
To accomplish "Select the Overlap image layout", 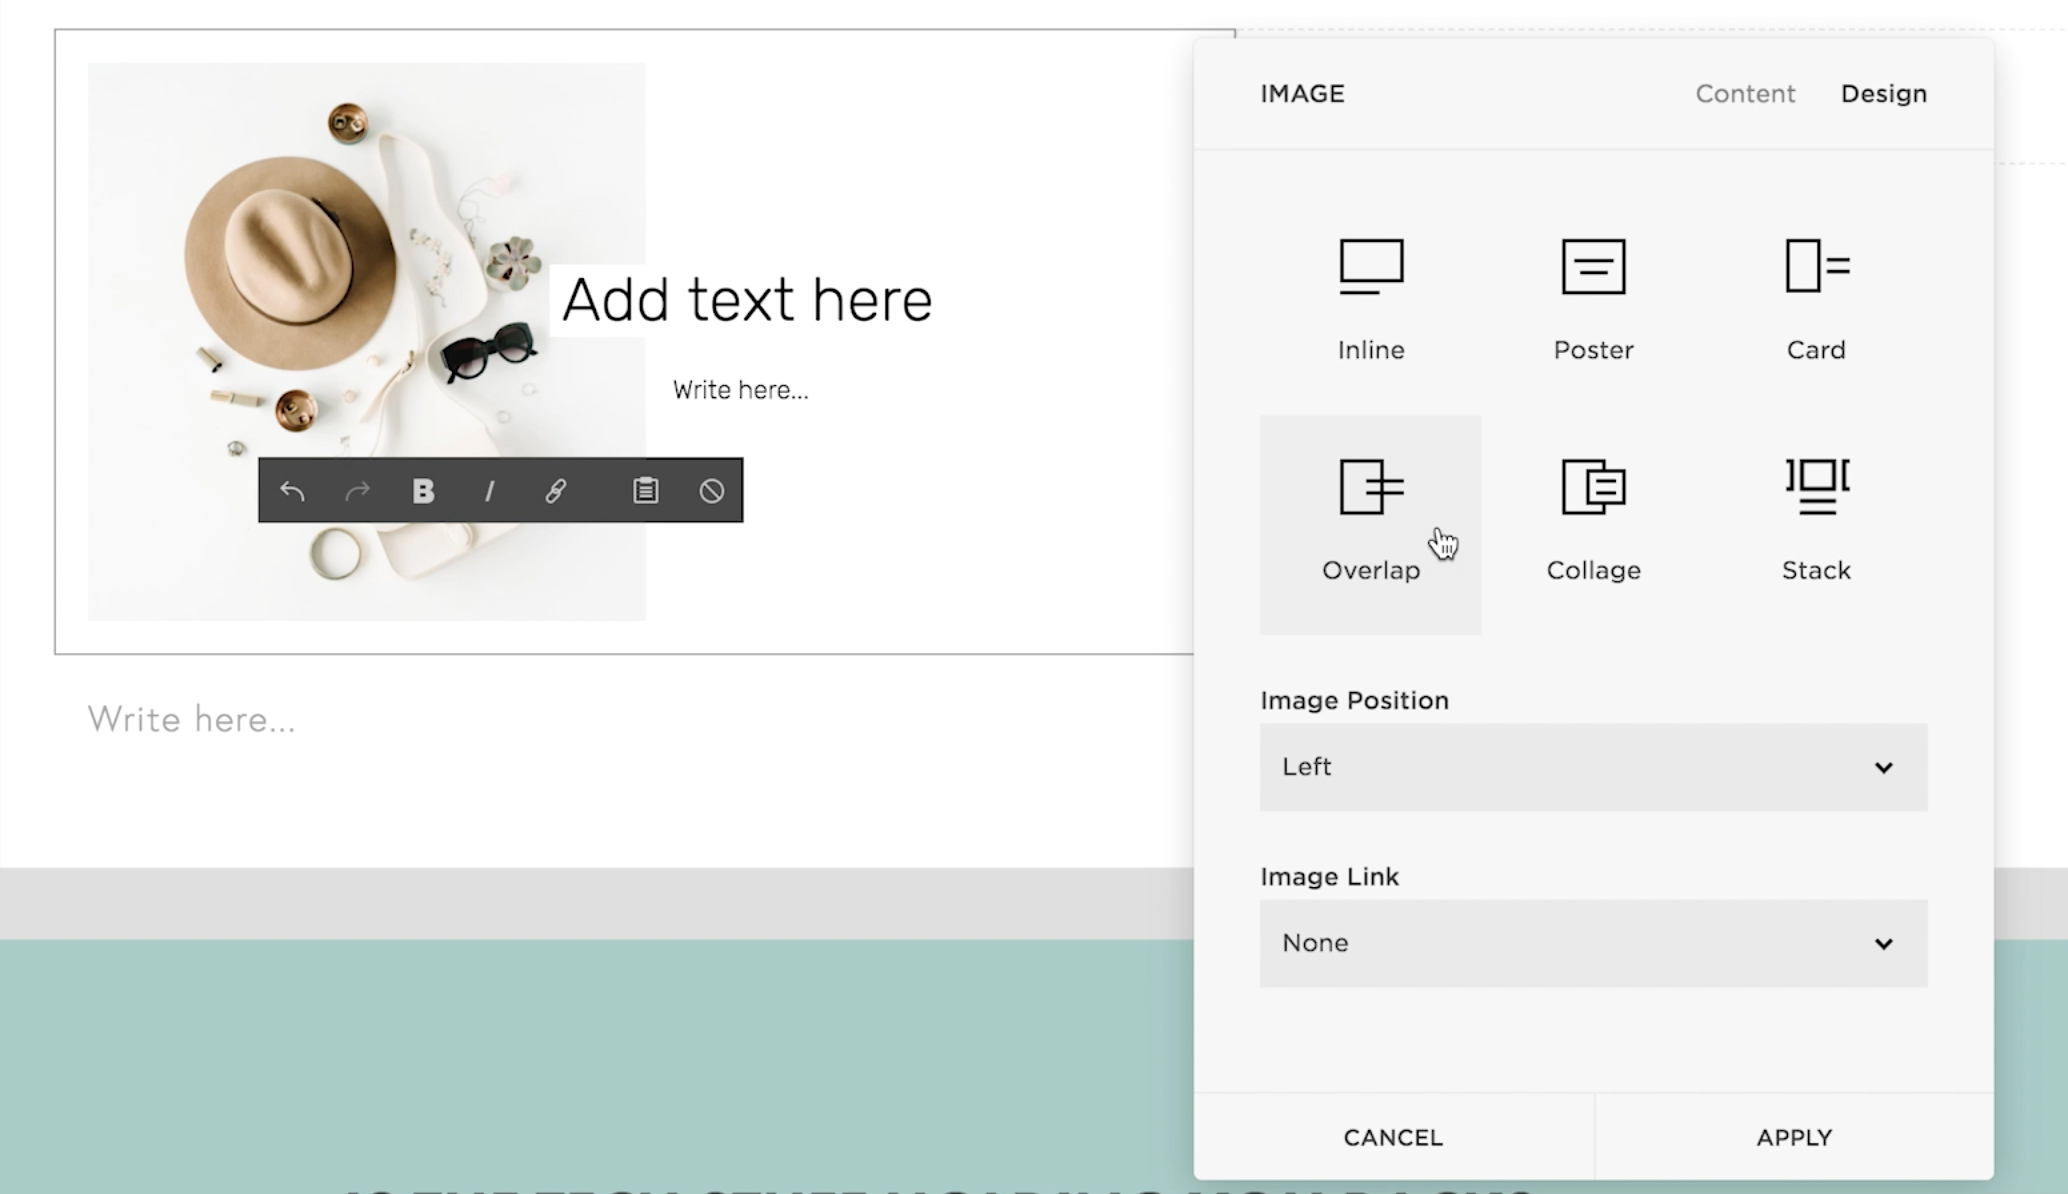I will 1370,515.
